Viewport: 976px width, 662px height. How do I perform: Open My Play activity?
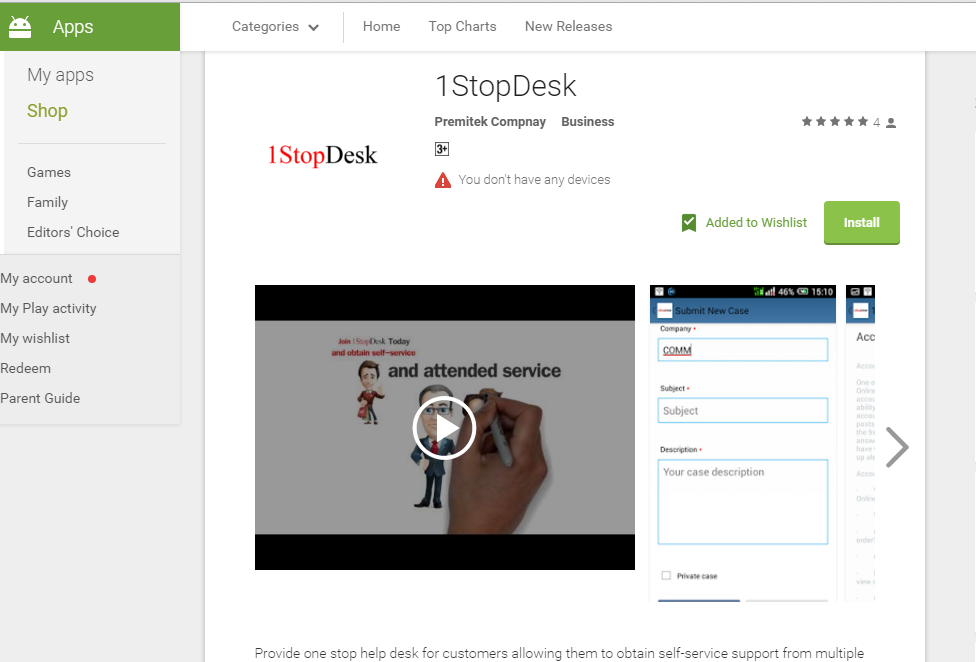point(48,309)
